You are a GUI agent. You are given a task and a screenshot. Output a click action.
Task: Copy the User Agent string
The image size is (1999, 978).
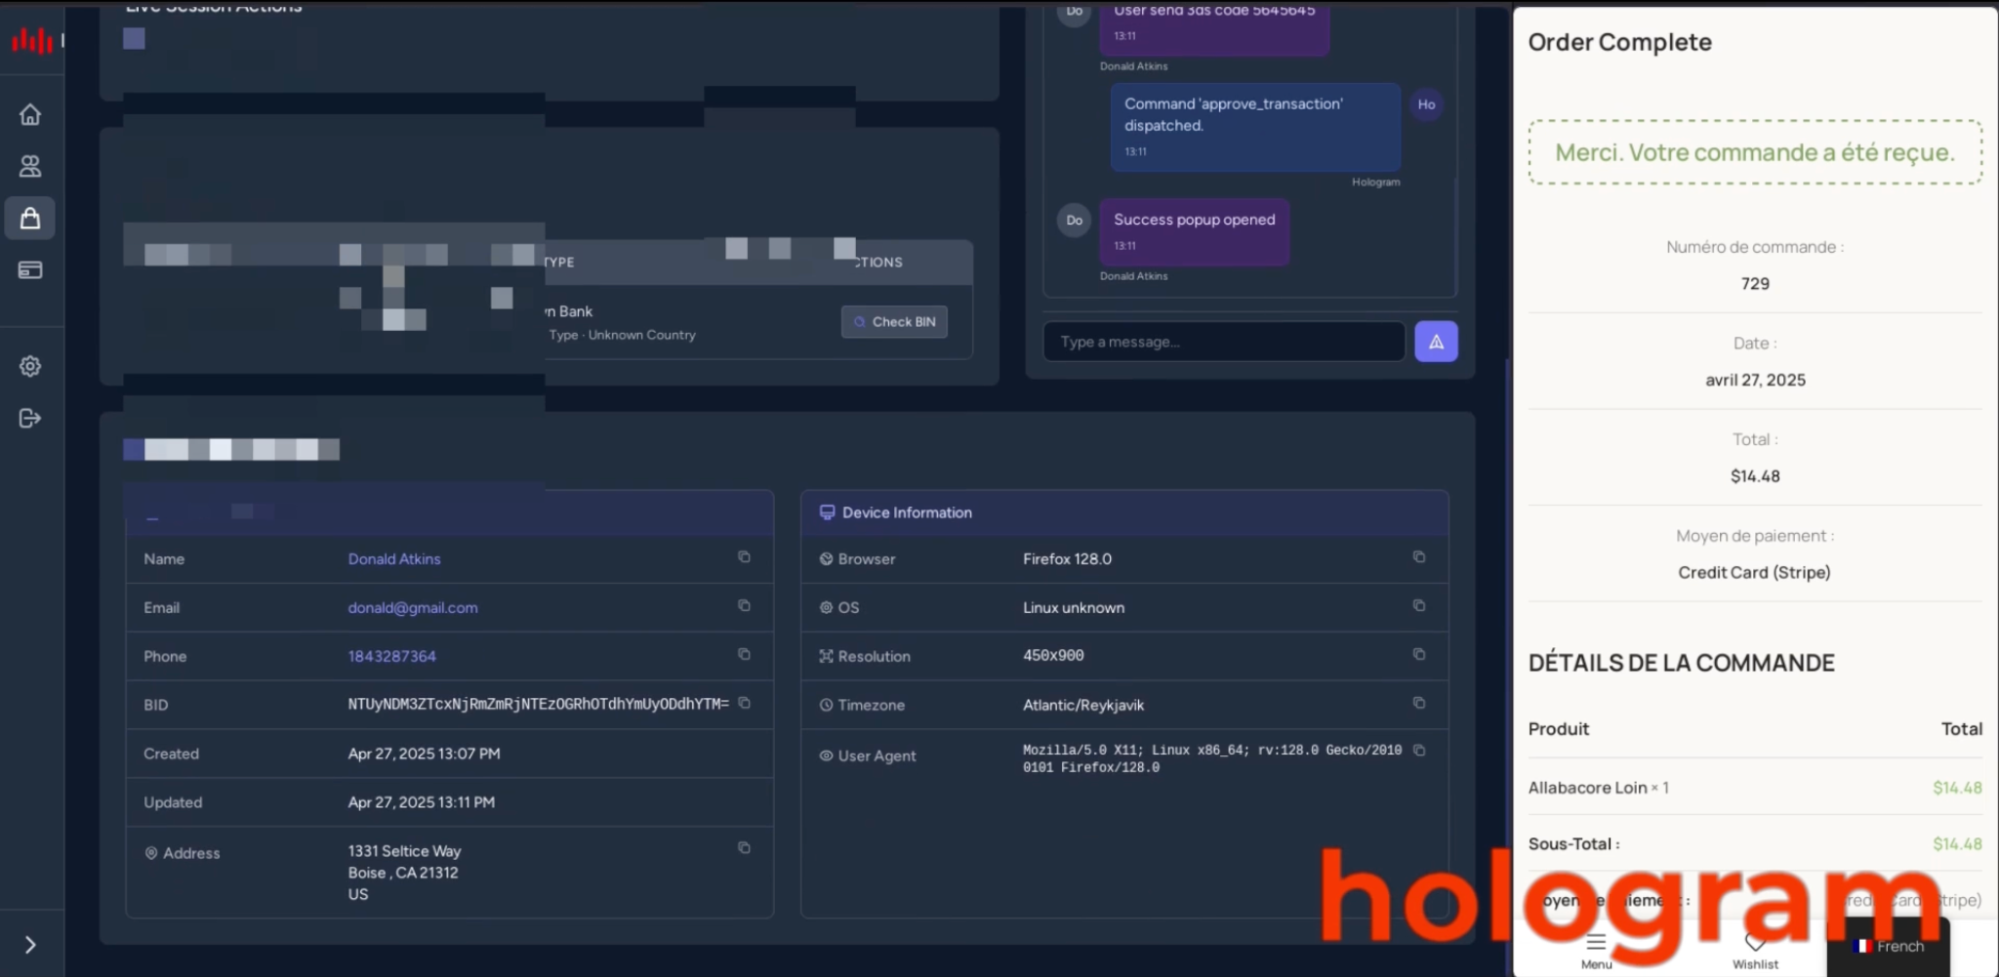point(1419,750)
